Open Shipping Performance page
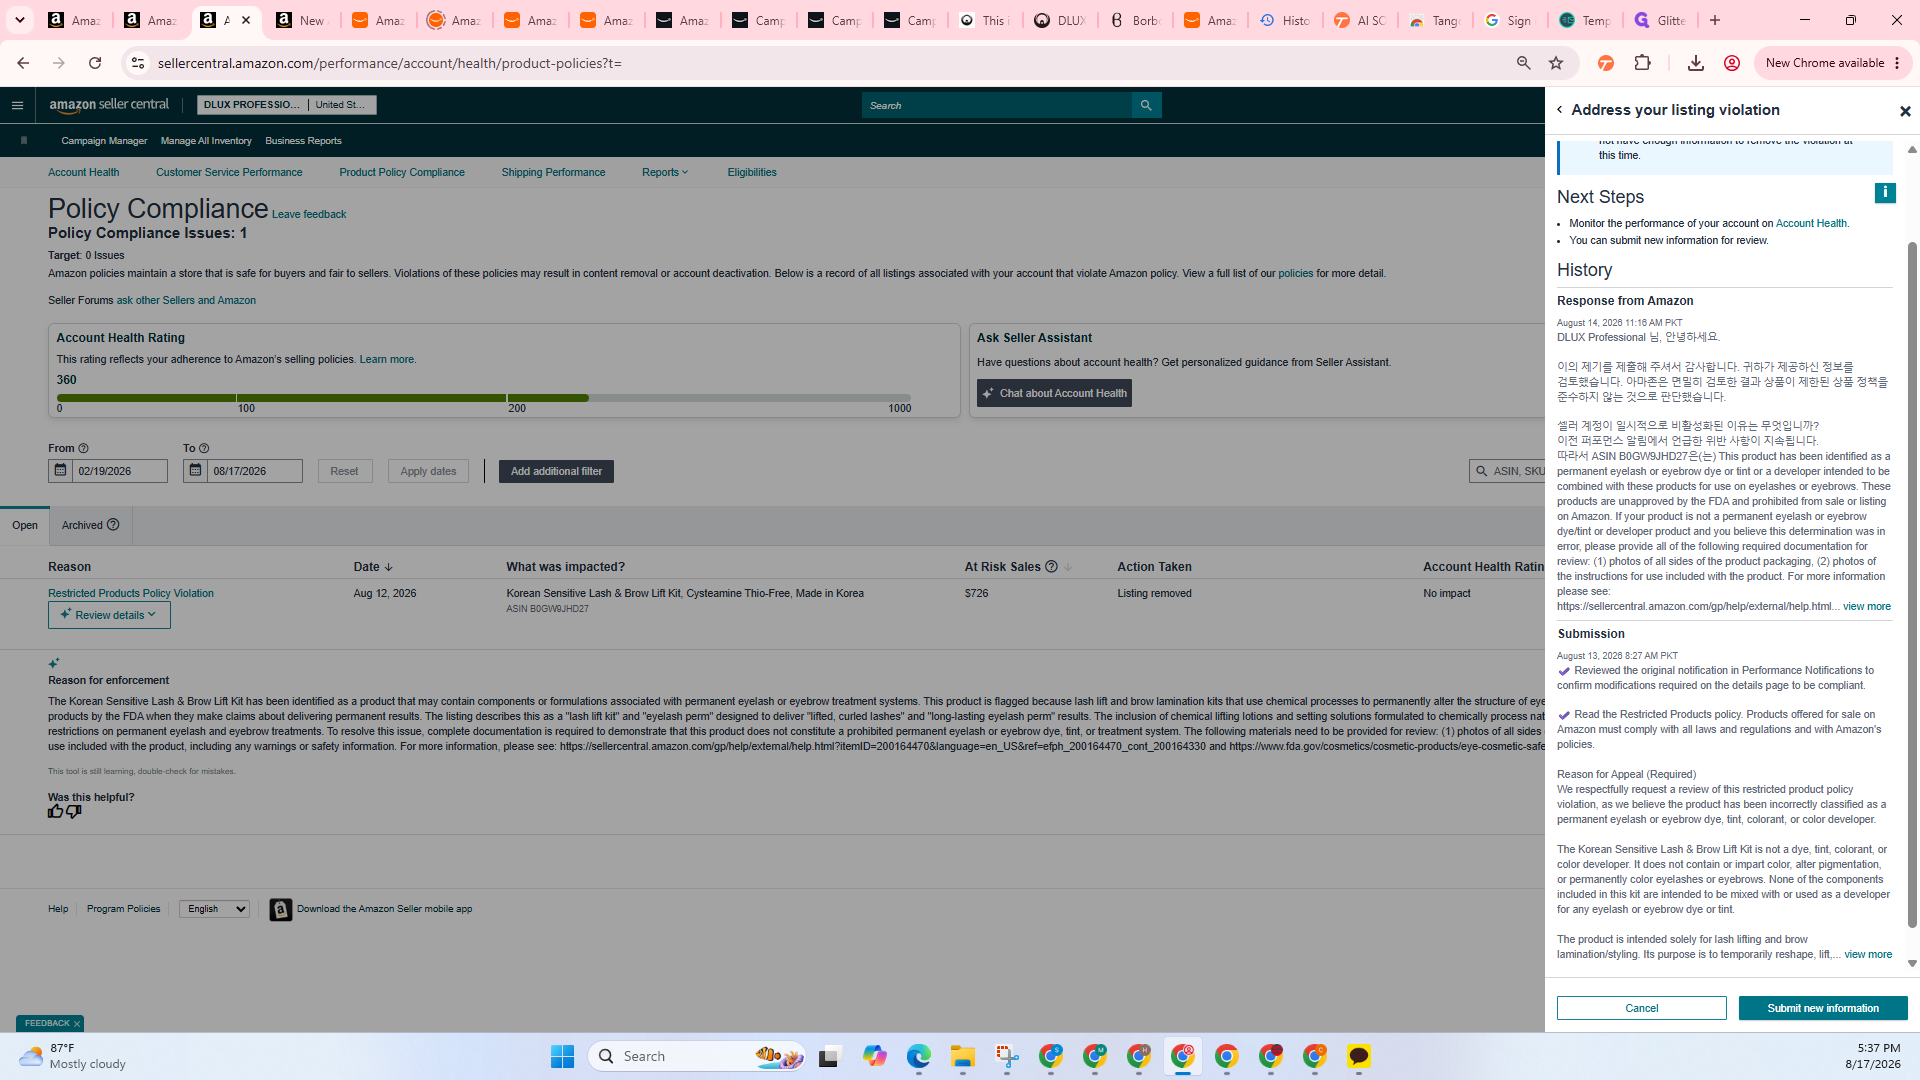The width and height of the screenshot is (1920, 1080). pos(553,172)
